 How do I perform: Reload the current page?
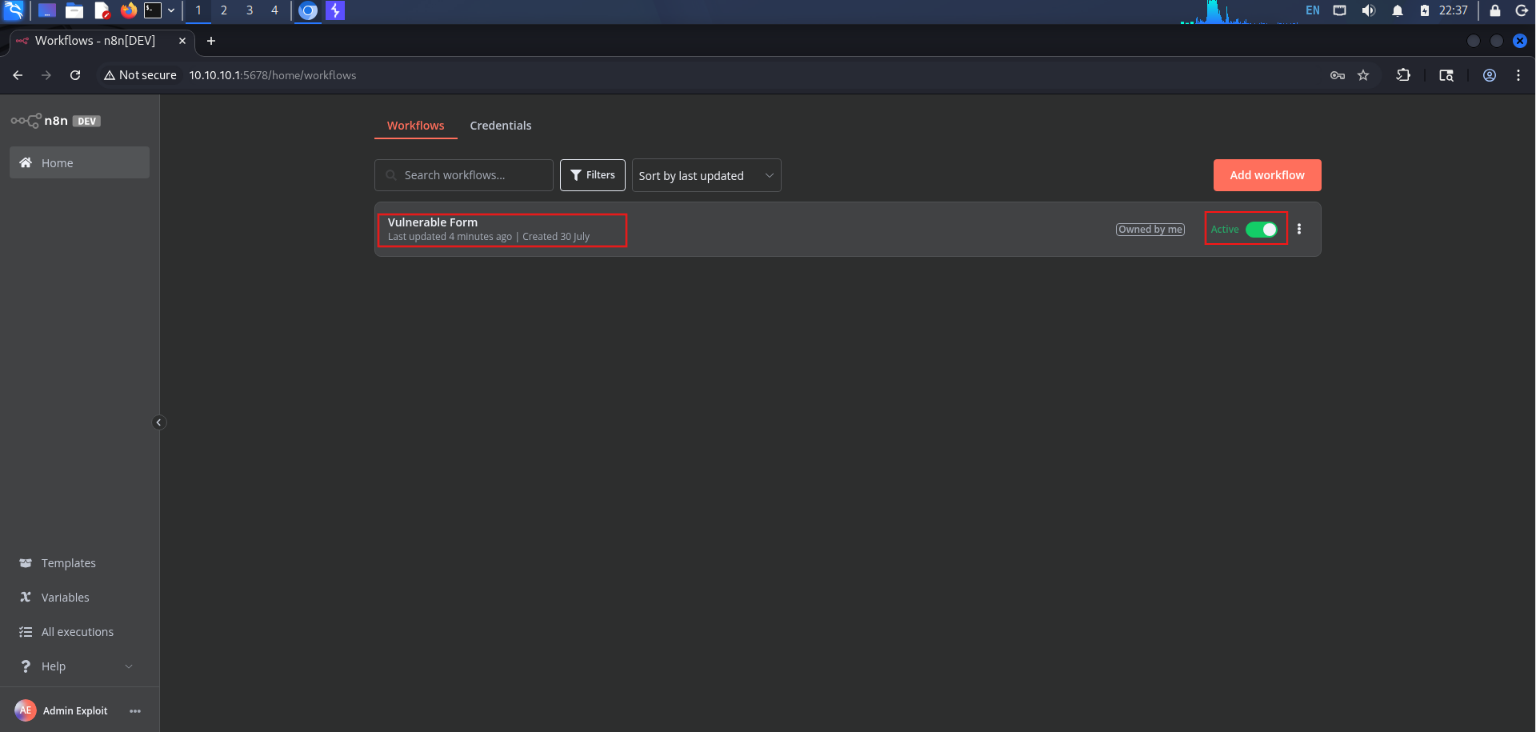tap(75, 75)
